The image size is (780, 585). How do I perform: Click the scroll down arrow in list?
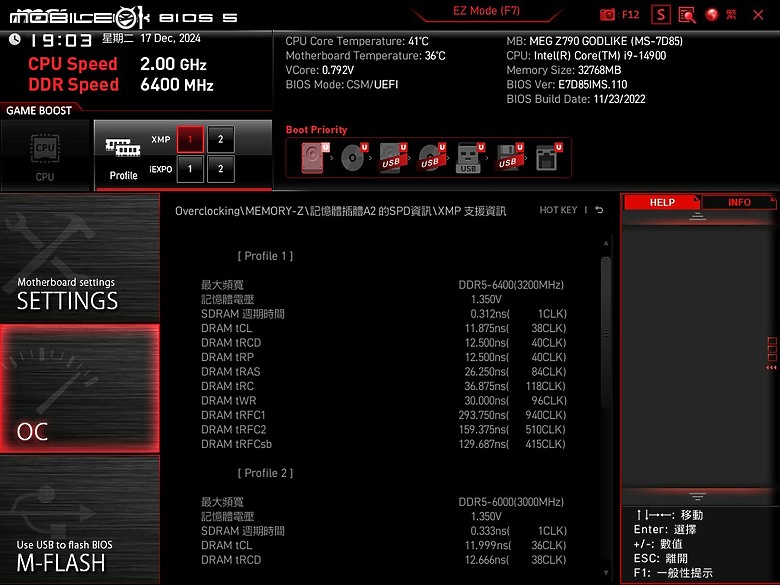606,573
